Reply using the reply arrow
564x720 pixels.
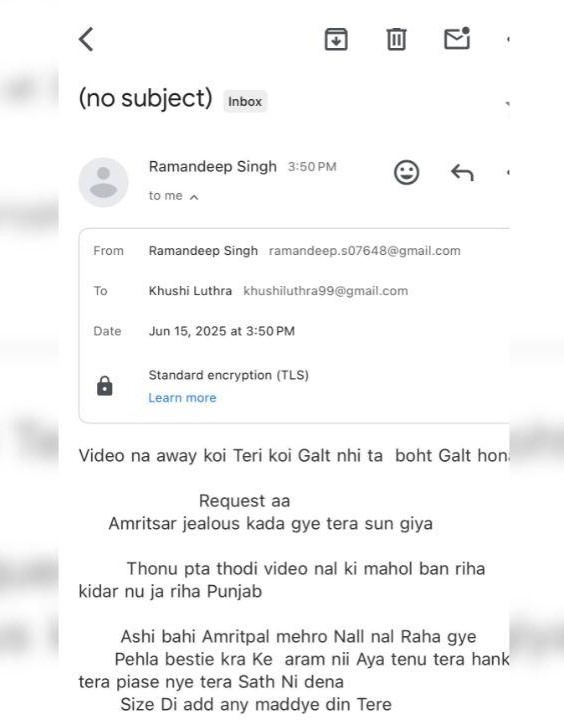462,173
